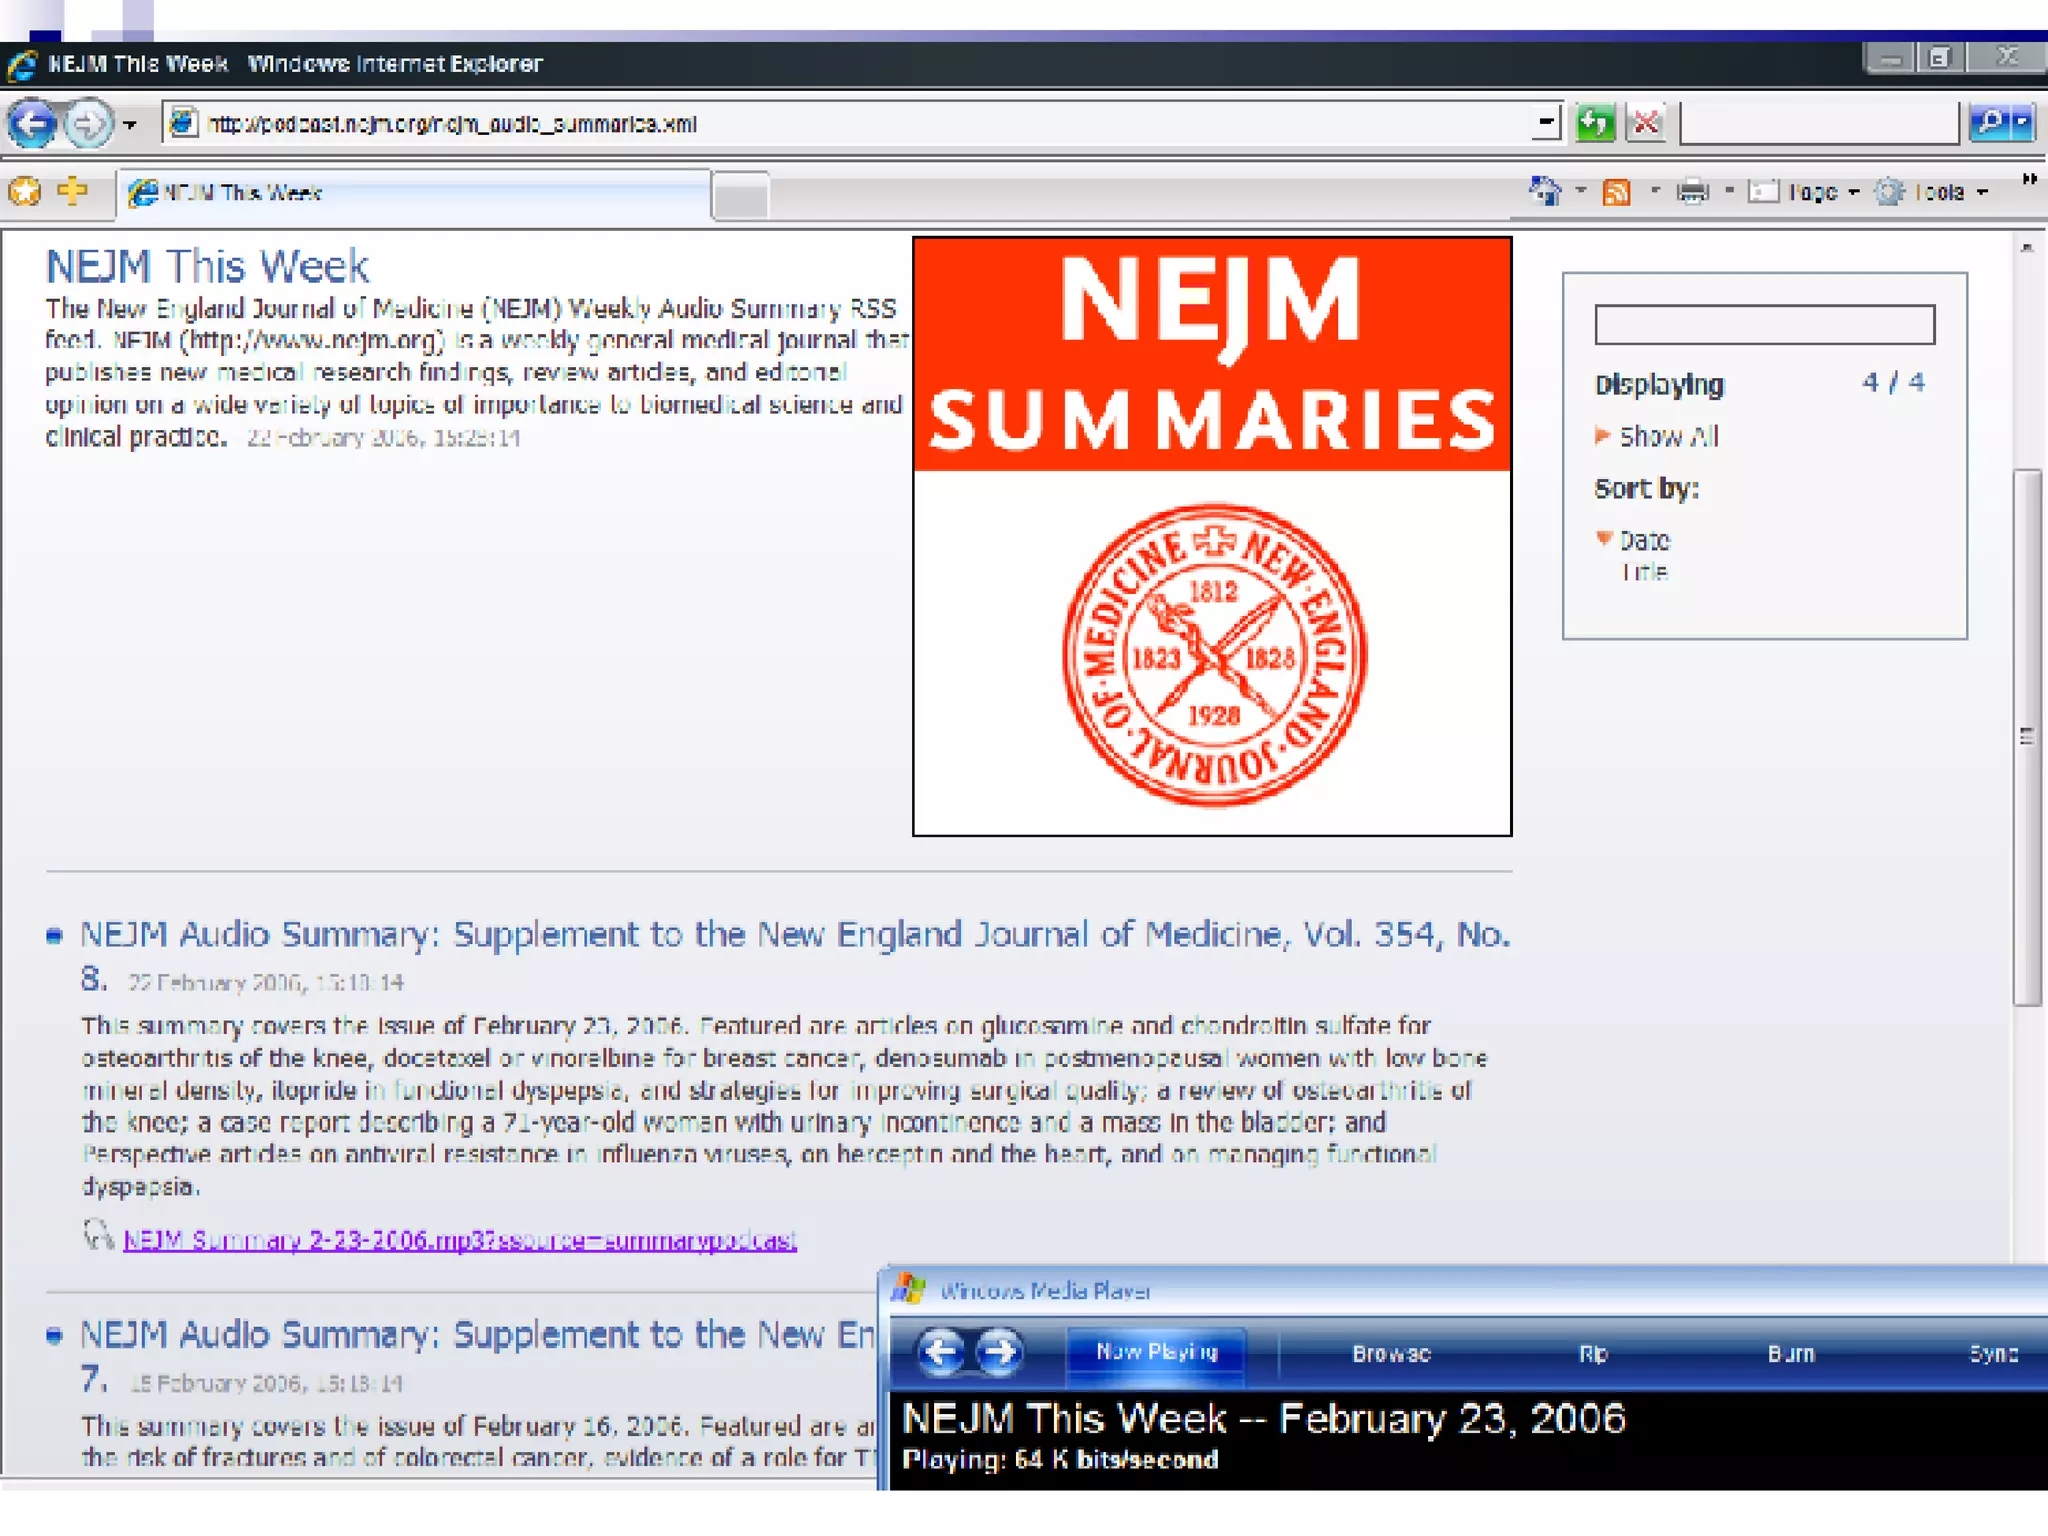Click the attachment icon beside the mp3 link
This screenshot has width=2048, height=1536.
pyautogui.click(x=97, y=1235)
